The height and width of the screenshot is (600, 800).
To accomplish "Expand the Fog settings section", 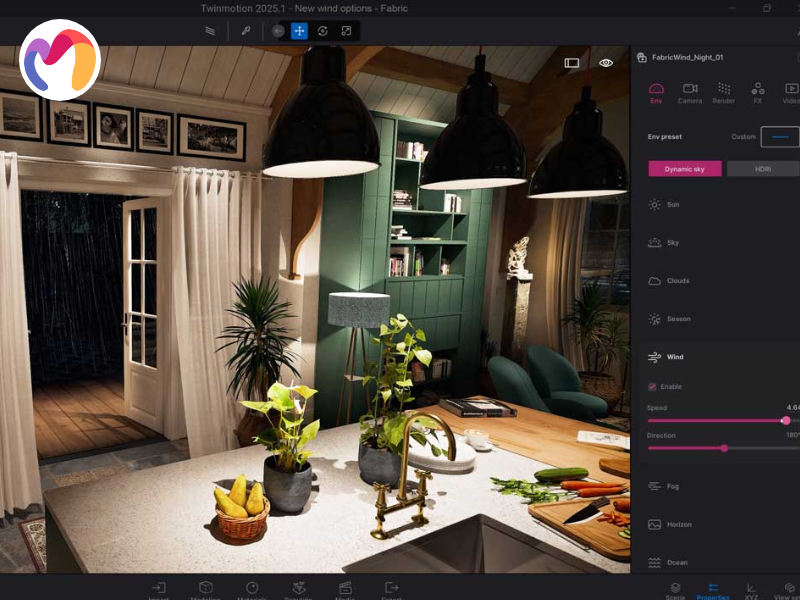I will 672,486.
